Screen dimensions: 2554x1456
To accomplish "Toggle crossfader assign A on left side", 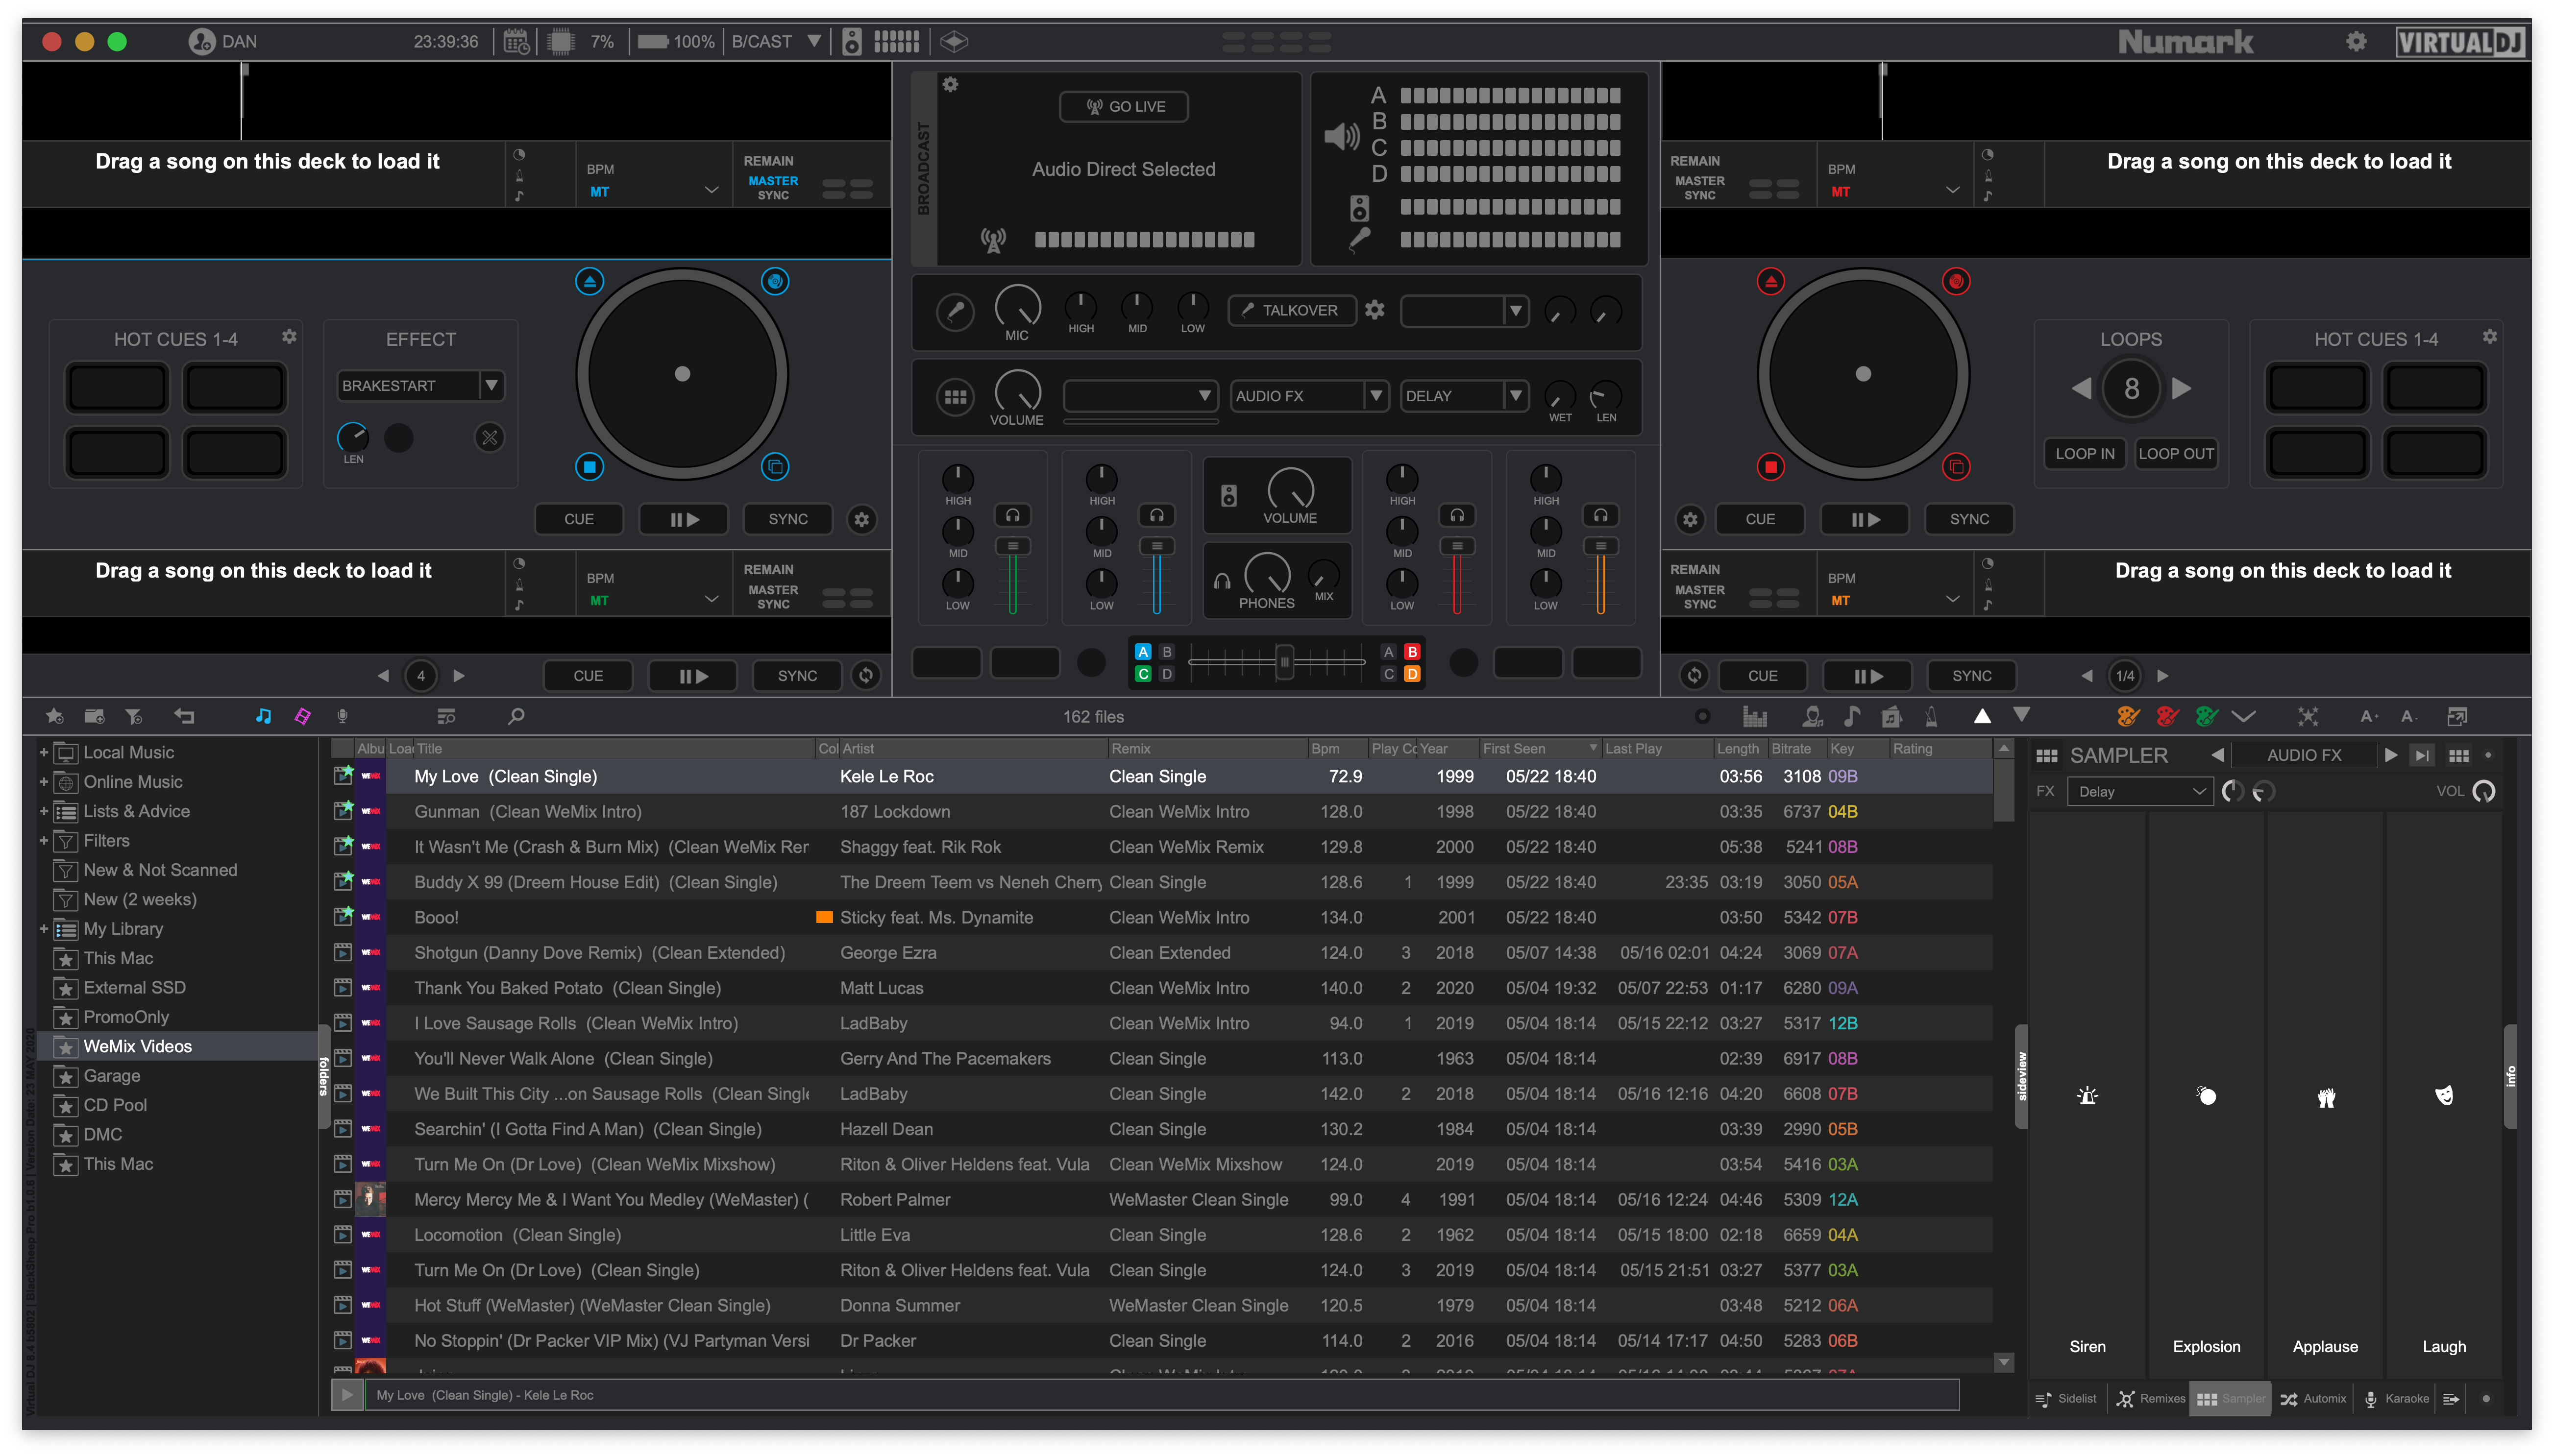I will click(x=1143, y=652).
